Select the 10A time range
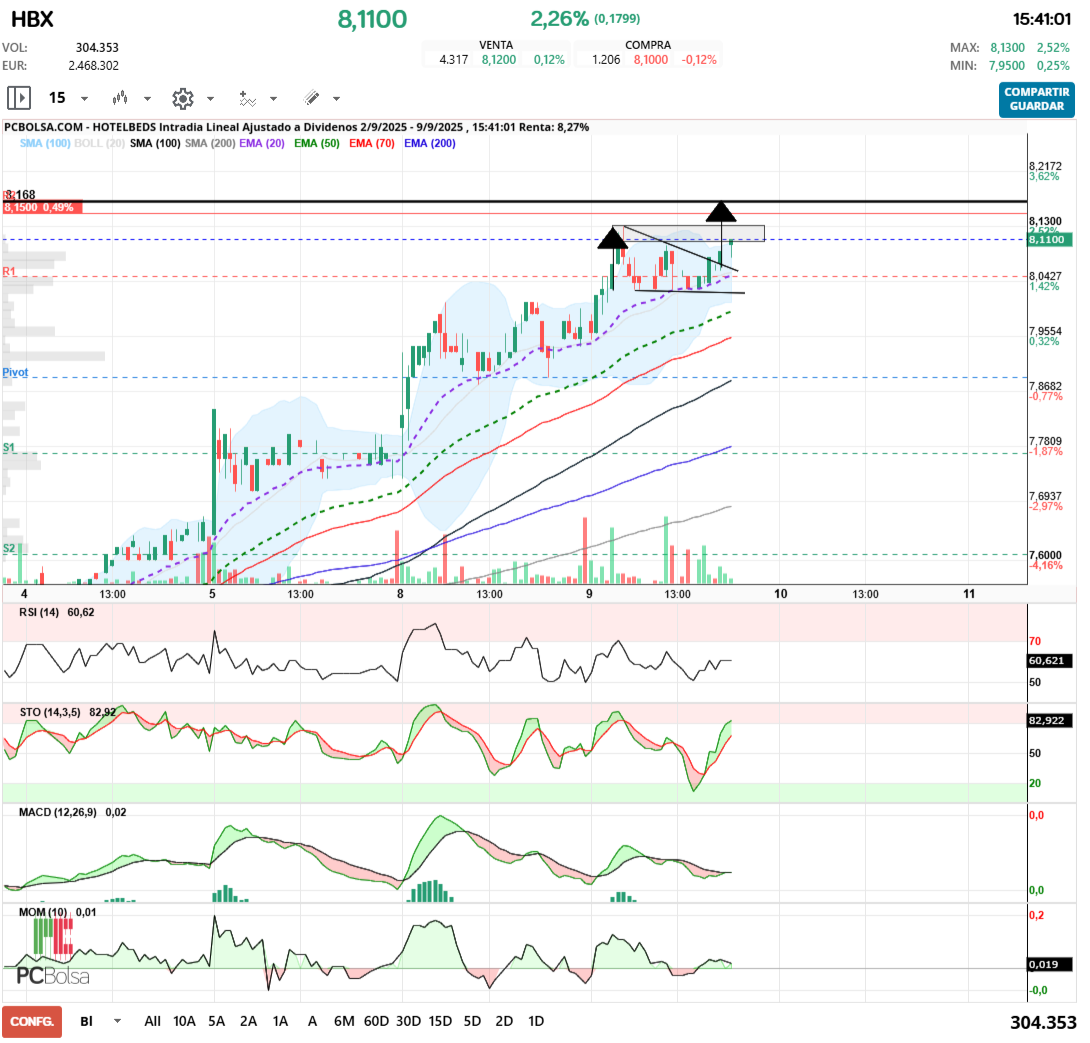 [184, 1021]
